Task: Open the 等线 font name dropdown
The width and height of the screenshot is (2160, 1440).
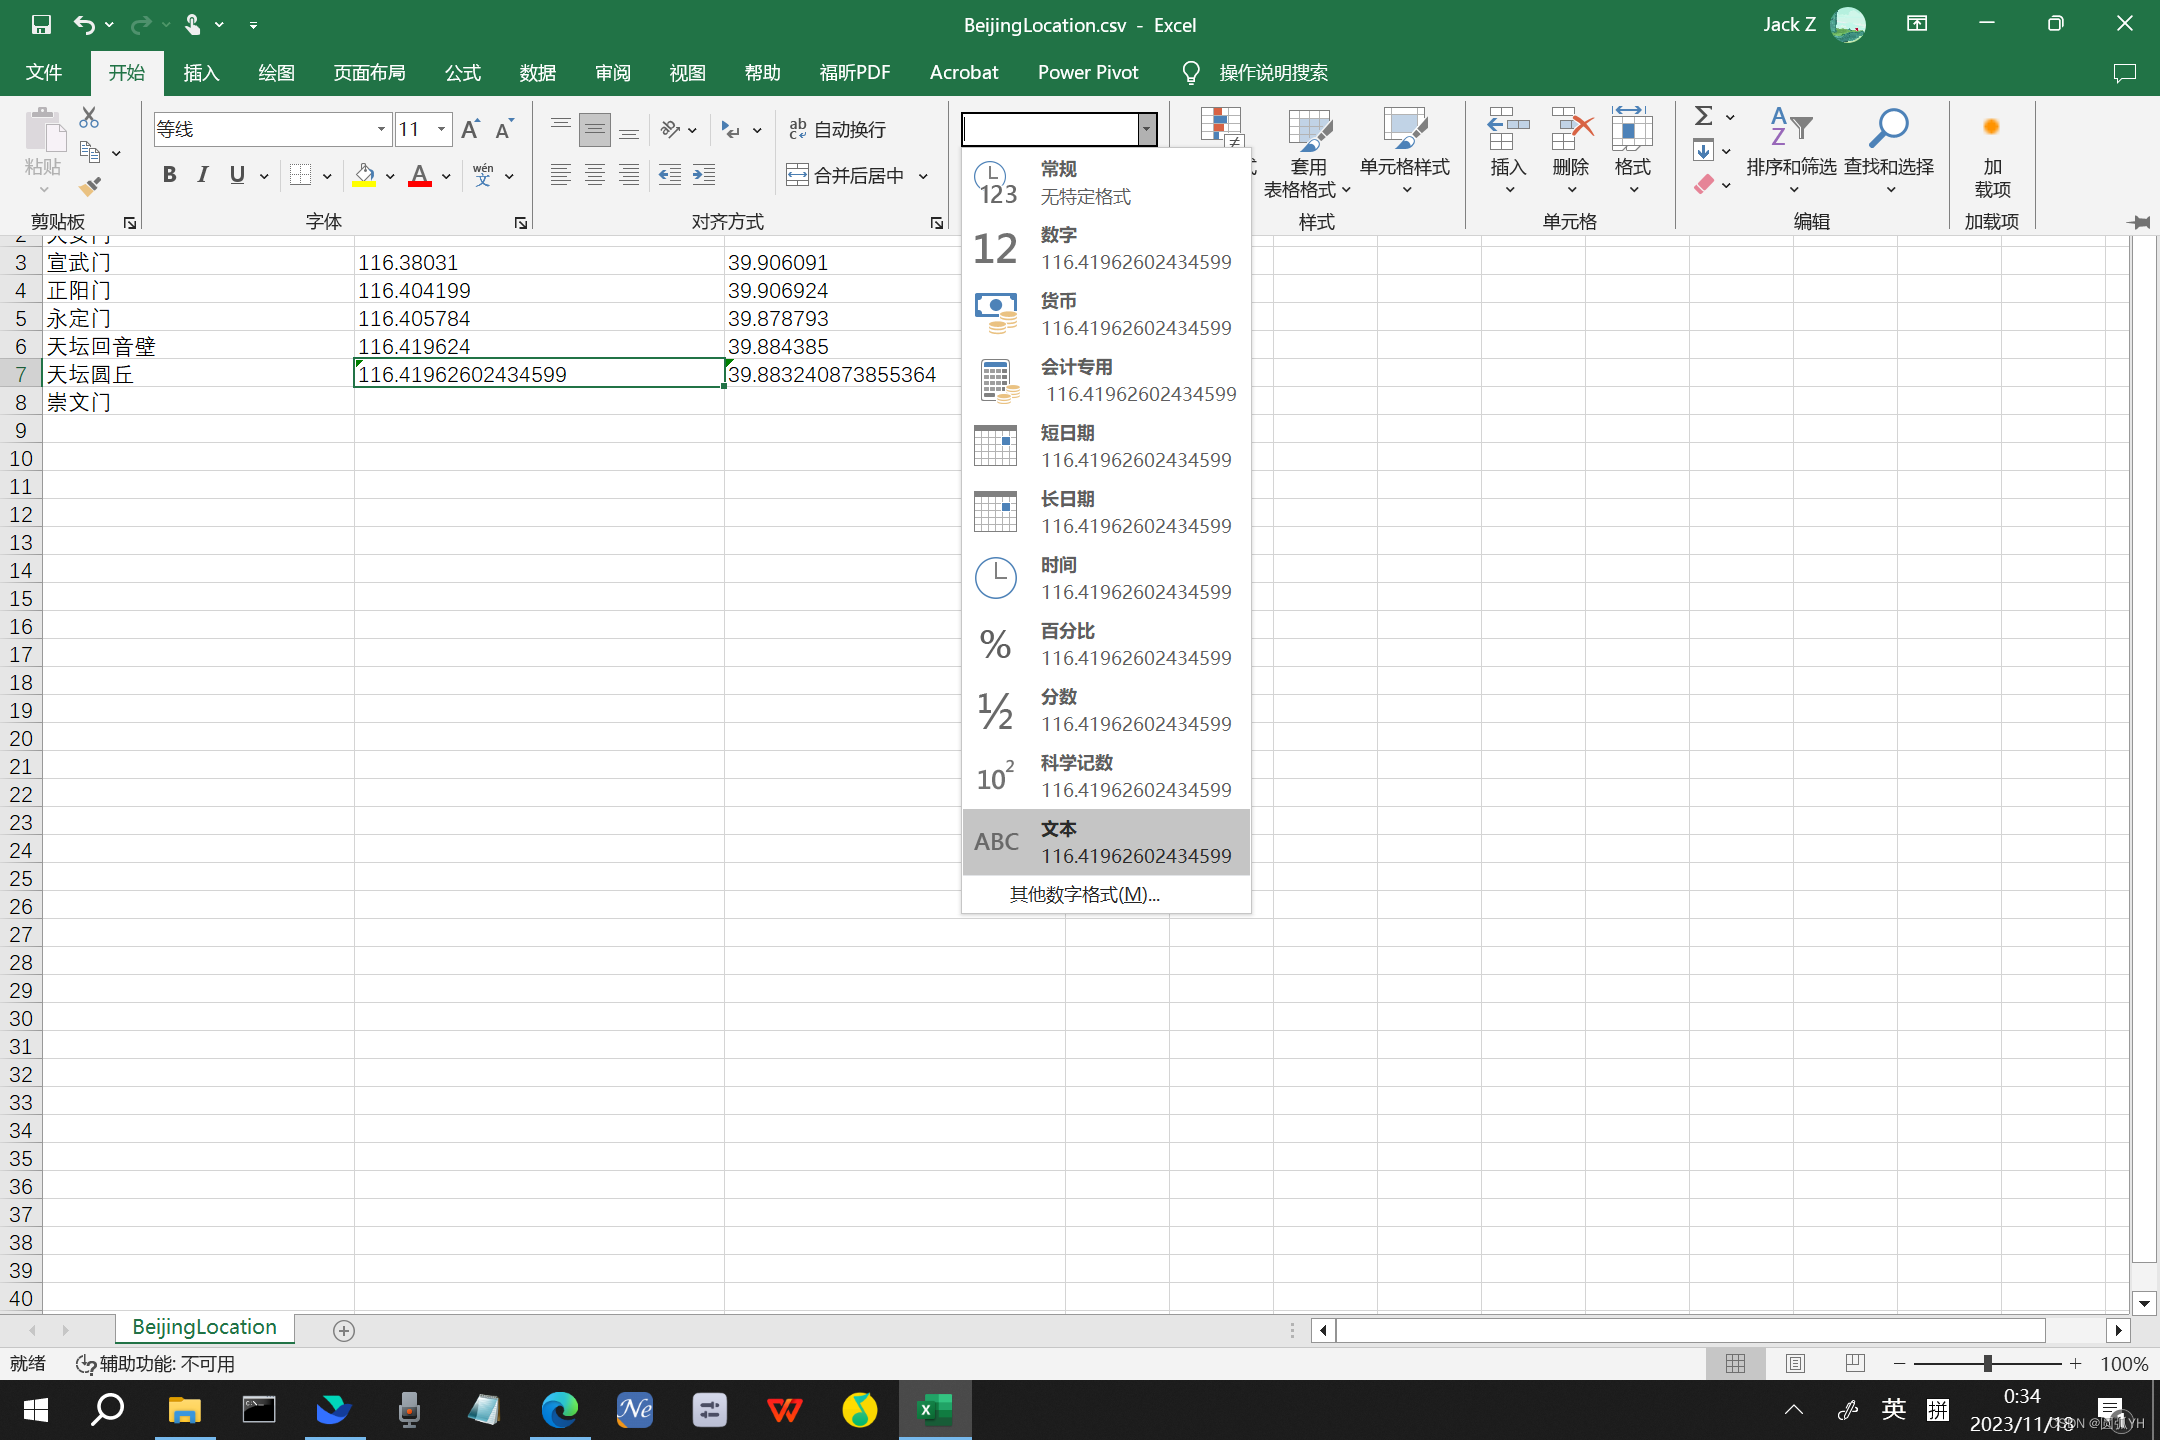Action: tap(381, 129)
